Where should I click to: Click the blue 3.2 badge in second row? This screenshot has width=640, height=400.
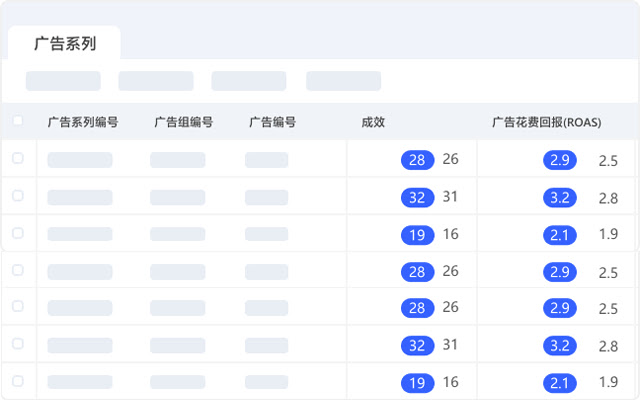(560, 198)
